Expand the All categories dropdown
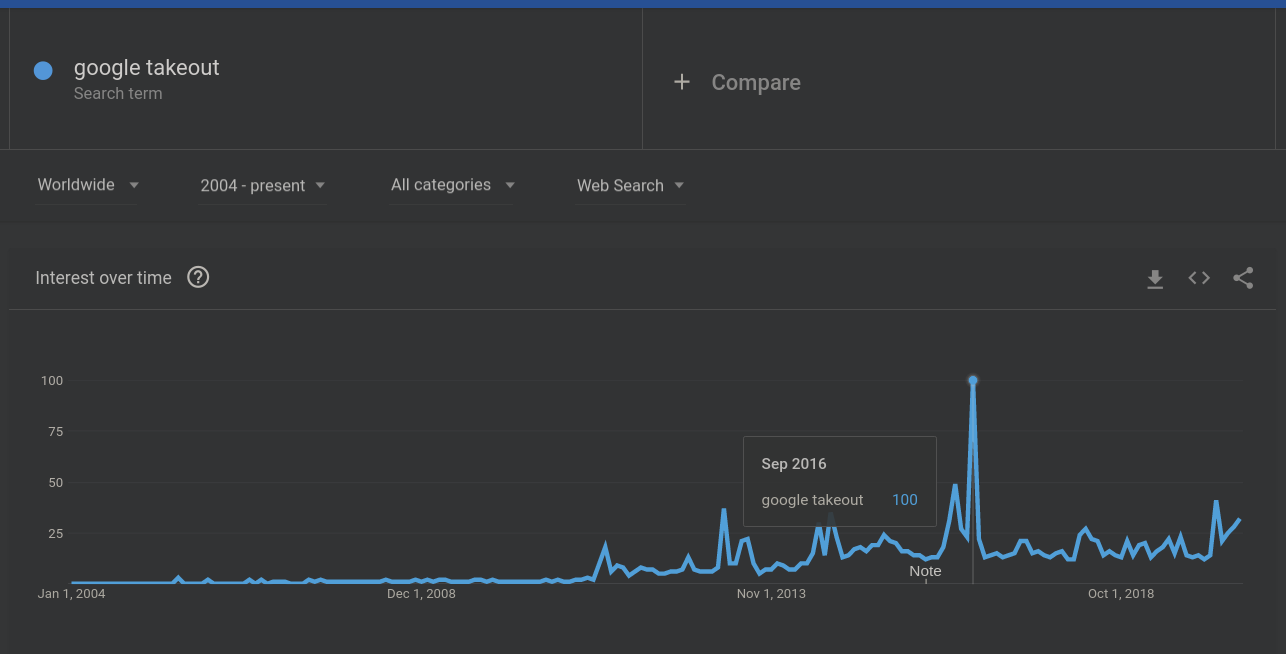Image resolution: width=1286 pixels, height=654 pixels. (x=452, y=185)
